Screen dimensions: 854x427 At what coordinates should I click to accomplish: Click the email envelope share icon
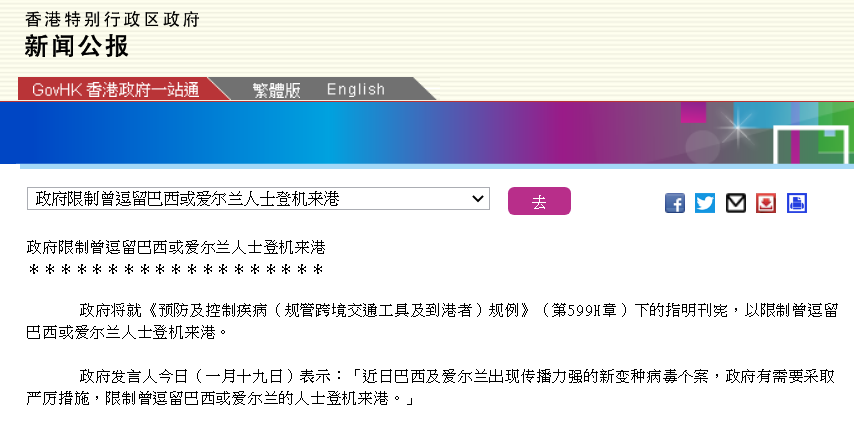coord(736,203)
